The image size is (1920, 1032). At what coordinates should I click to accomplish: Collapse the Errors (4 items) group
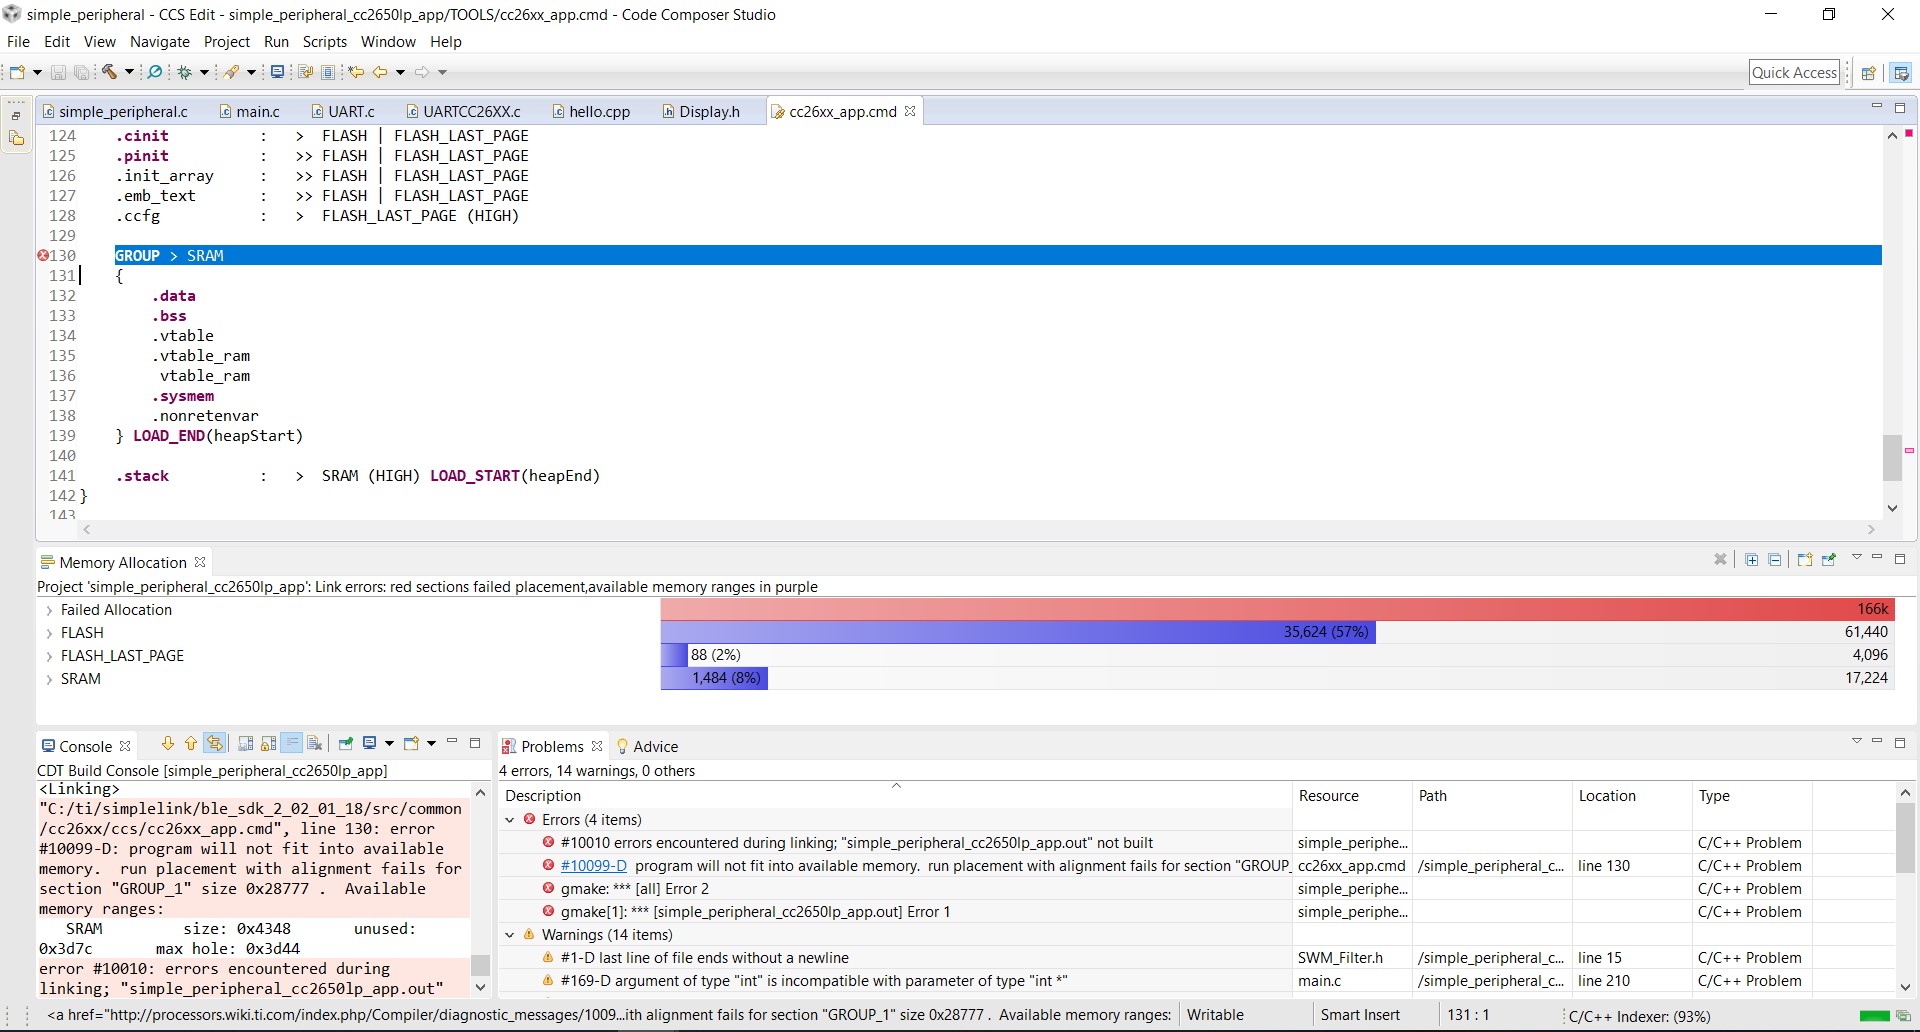510,820
